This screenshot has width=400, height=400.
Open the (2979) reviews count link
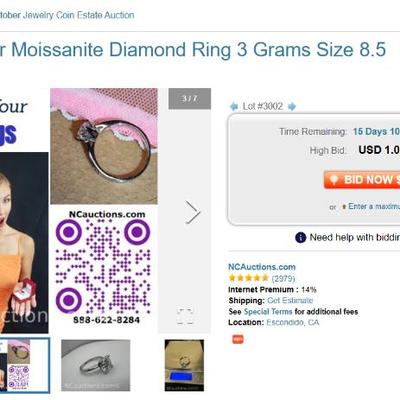(x=283, y=278)
